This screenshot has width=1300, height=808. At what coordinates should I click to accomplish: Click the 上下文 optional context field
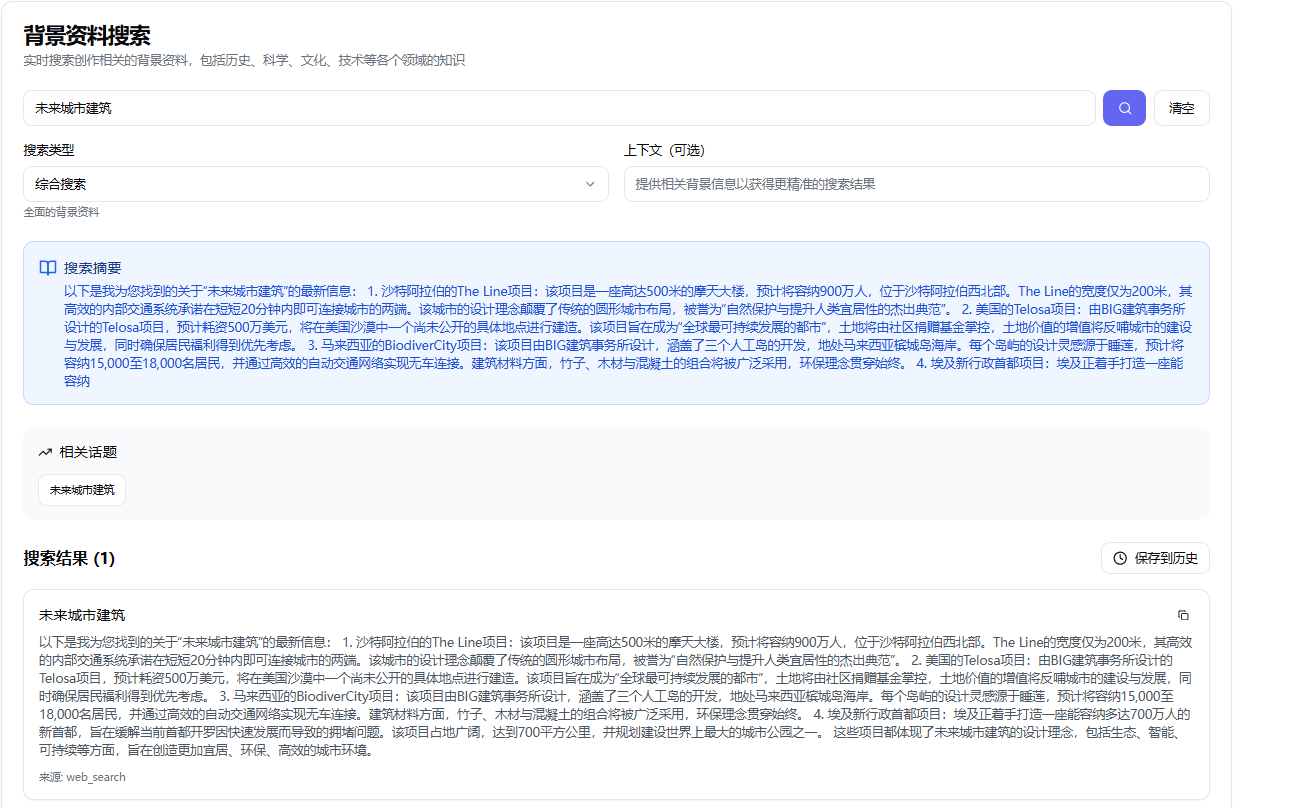(x=917, y=184)
